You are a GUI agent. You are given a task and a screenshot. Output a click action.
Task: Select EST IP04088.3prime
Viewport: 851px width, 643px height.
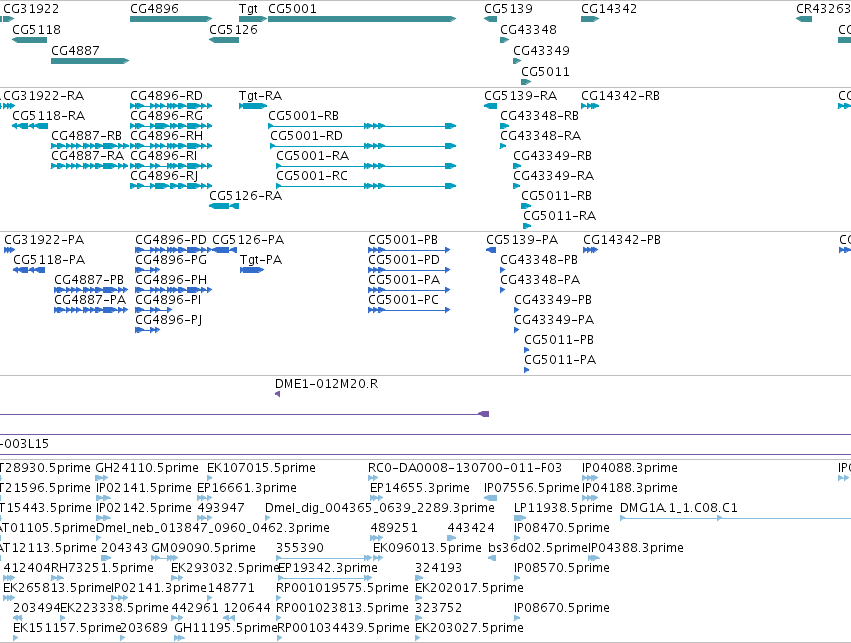(x=630, y=468)
